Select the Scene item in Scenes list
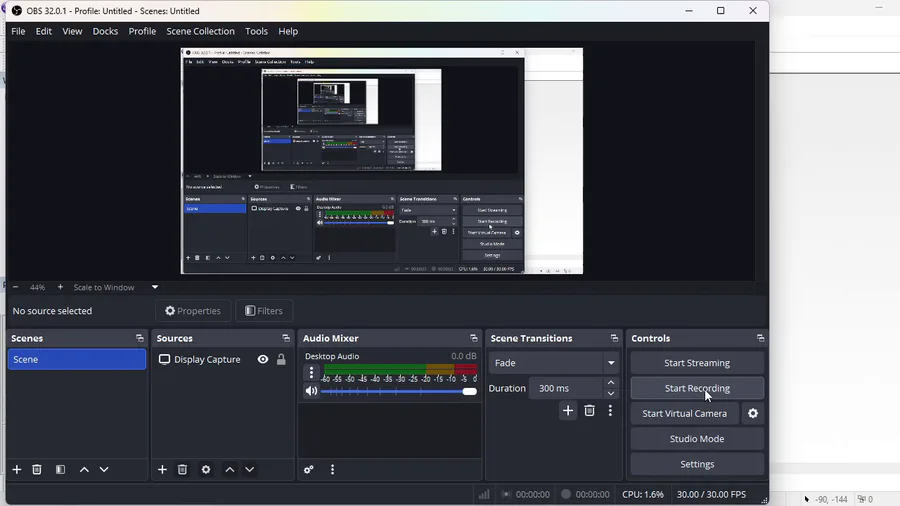 tap(77, 359)
